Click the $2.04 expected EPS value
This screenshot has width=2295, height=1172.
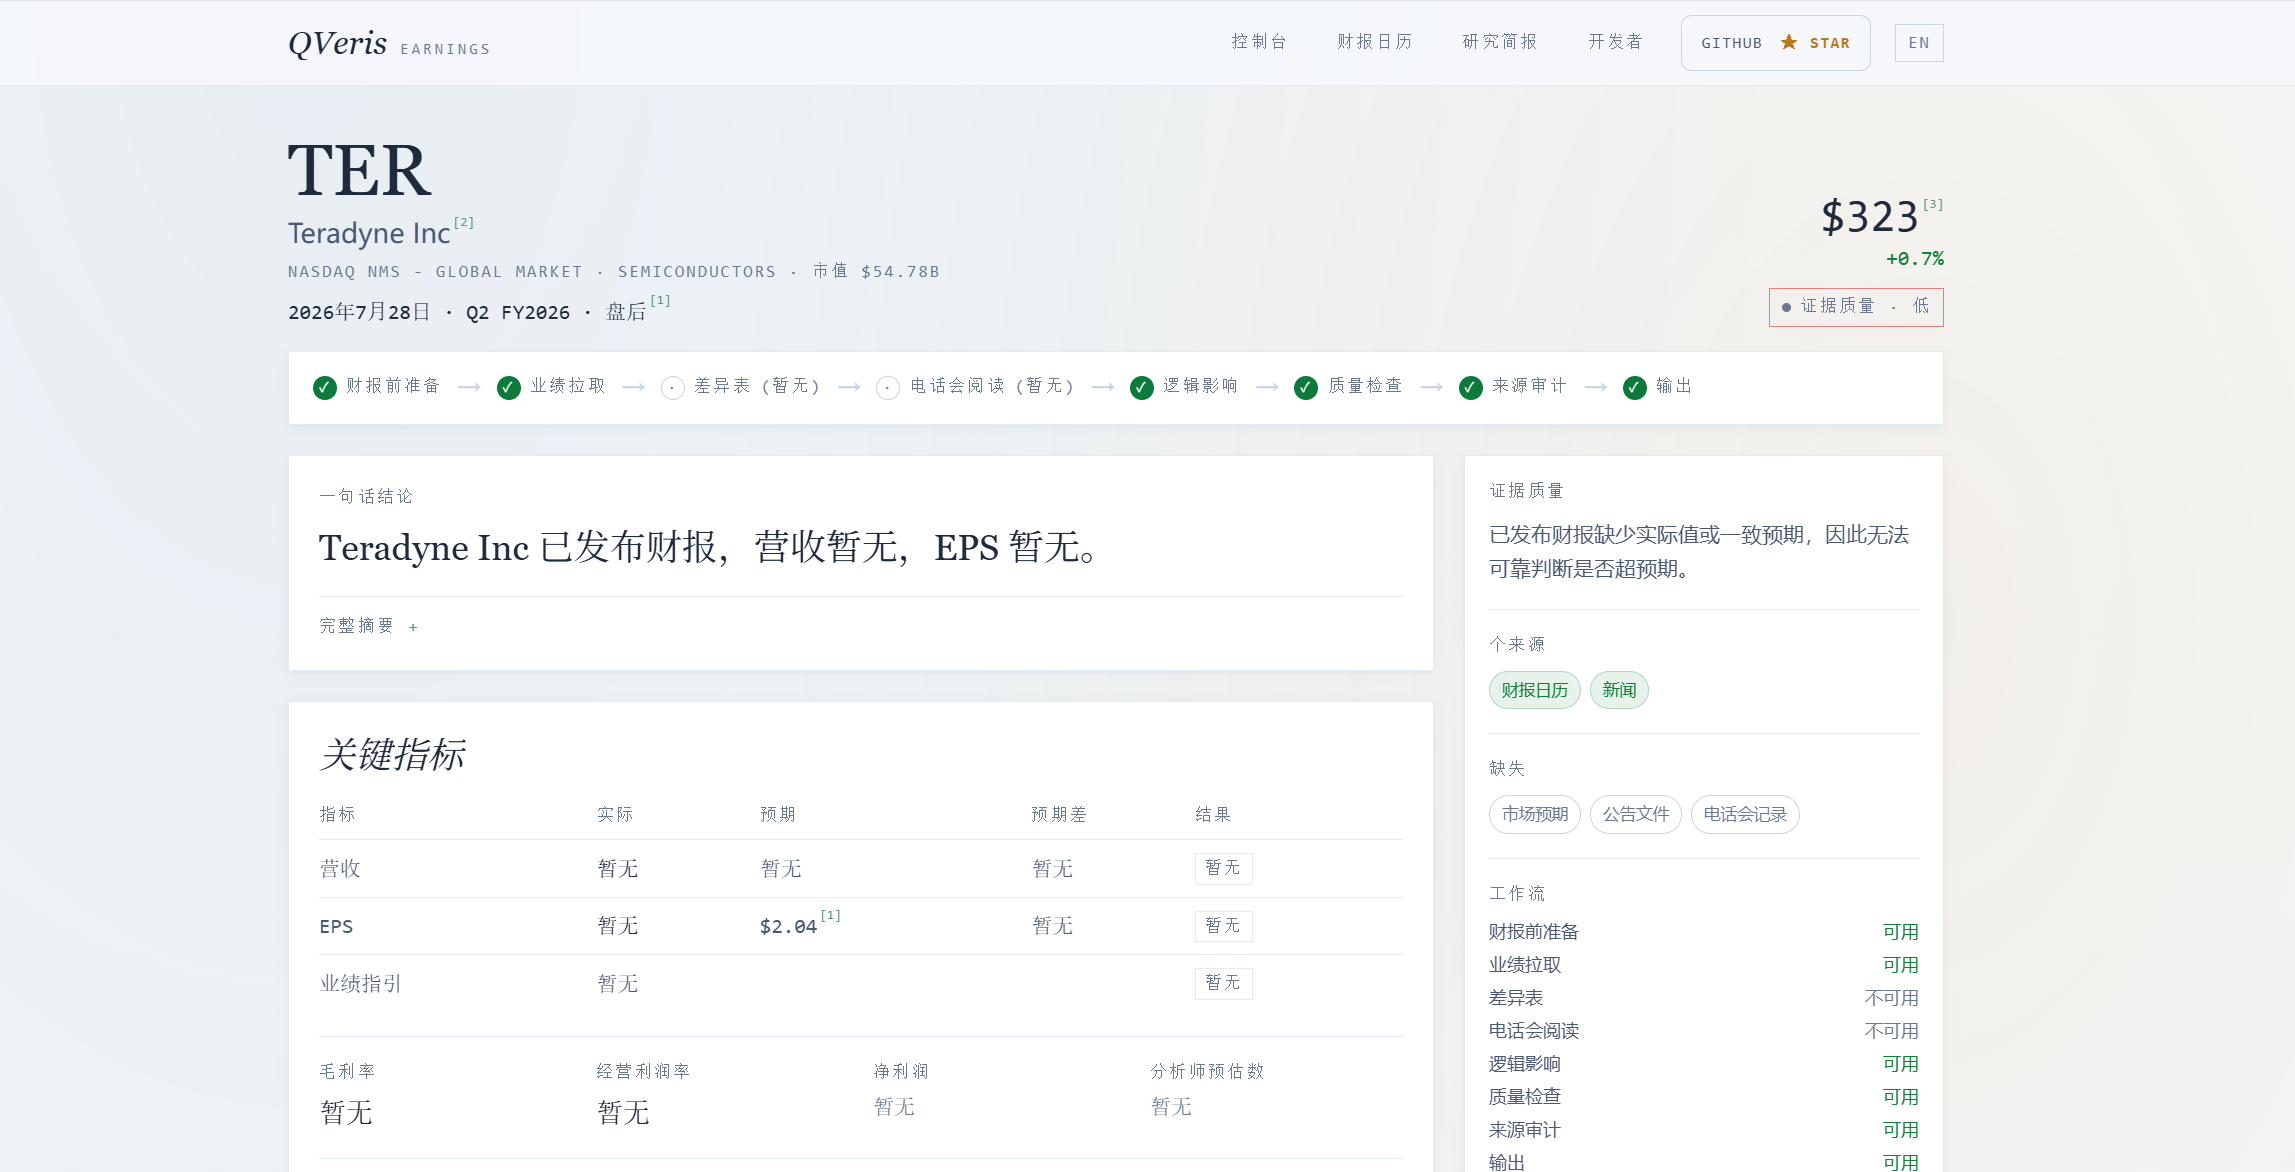[788, 927]
